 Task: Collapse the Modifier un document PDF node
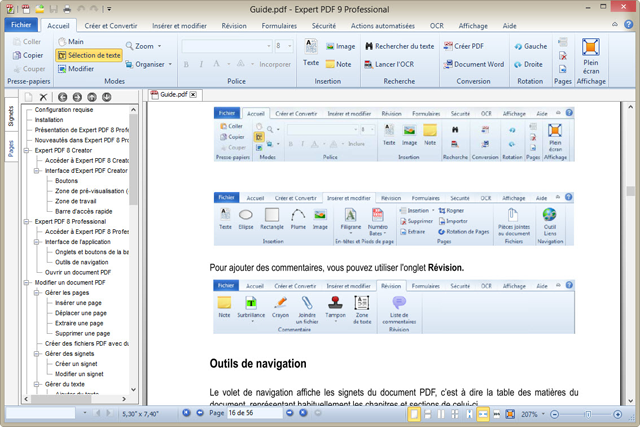[26, 282]
